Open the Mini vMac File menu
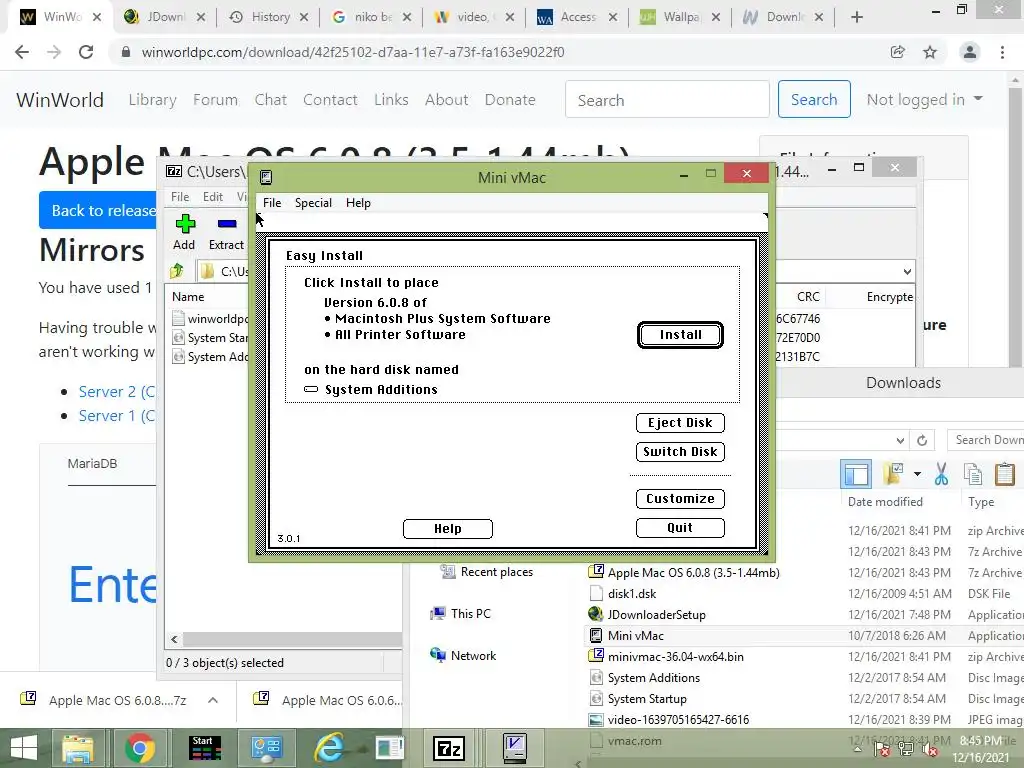 coord(272,202)
